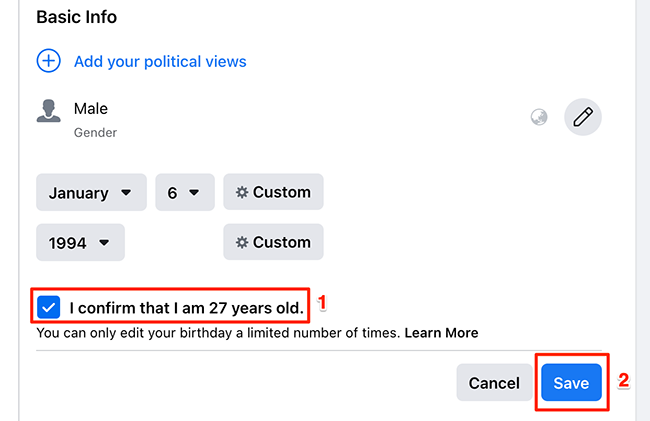Edit gender with the pencil icon
The height and width of the screenshot is (421, 650).
click(x=583, y=117)
